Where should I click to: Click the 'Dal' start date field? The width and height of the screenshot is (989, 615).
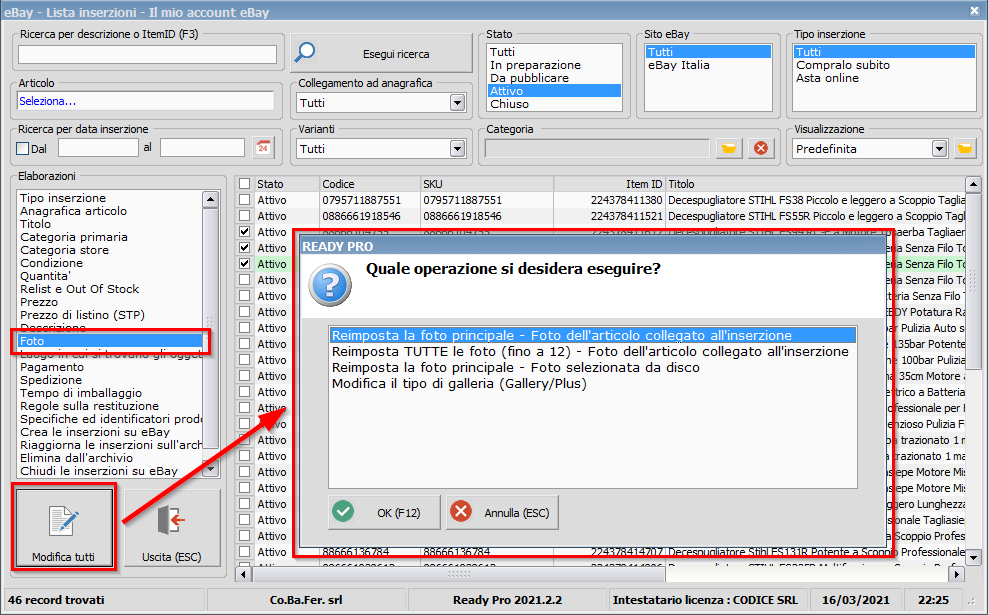(x=98, y=148)
